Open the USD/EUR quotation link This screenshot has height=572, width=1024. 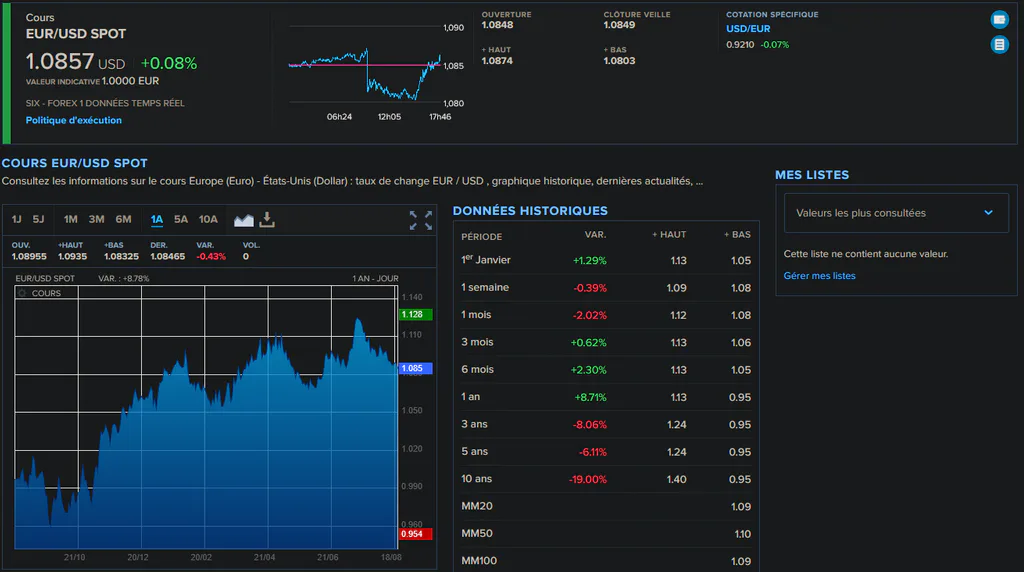(748, 29)
